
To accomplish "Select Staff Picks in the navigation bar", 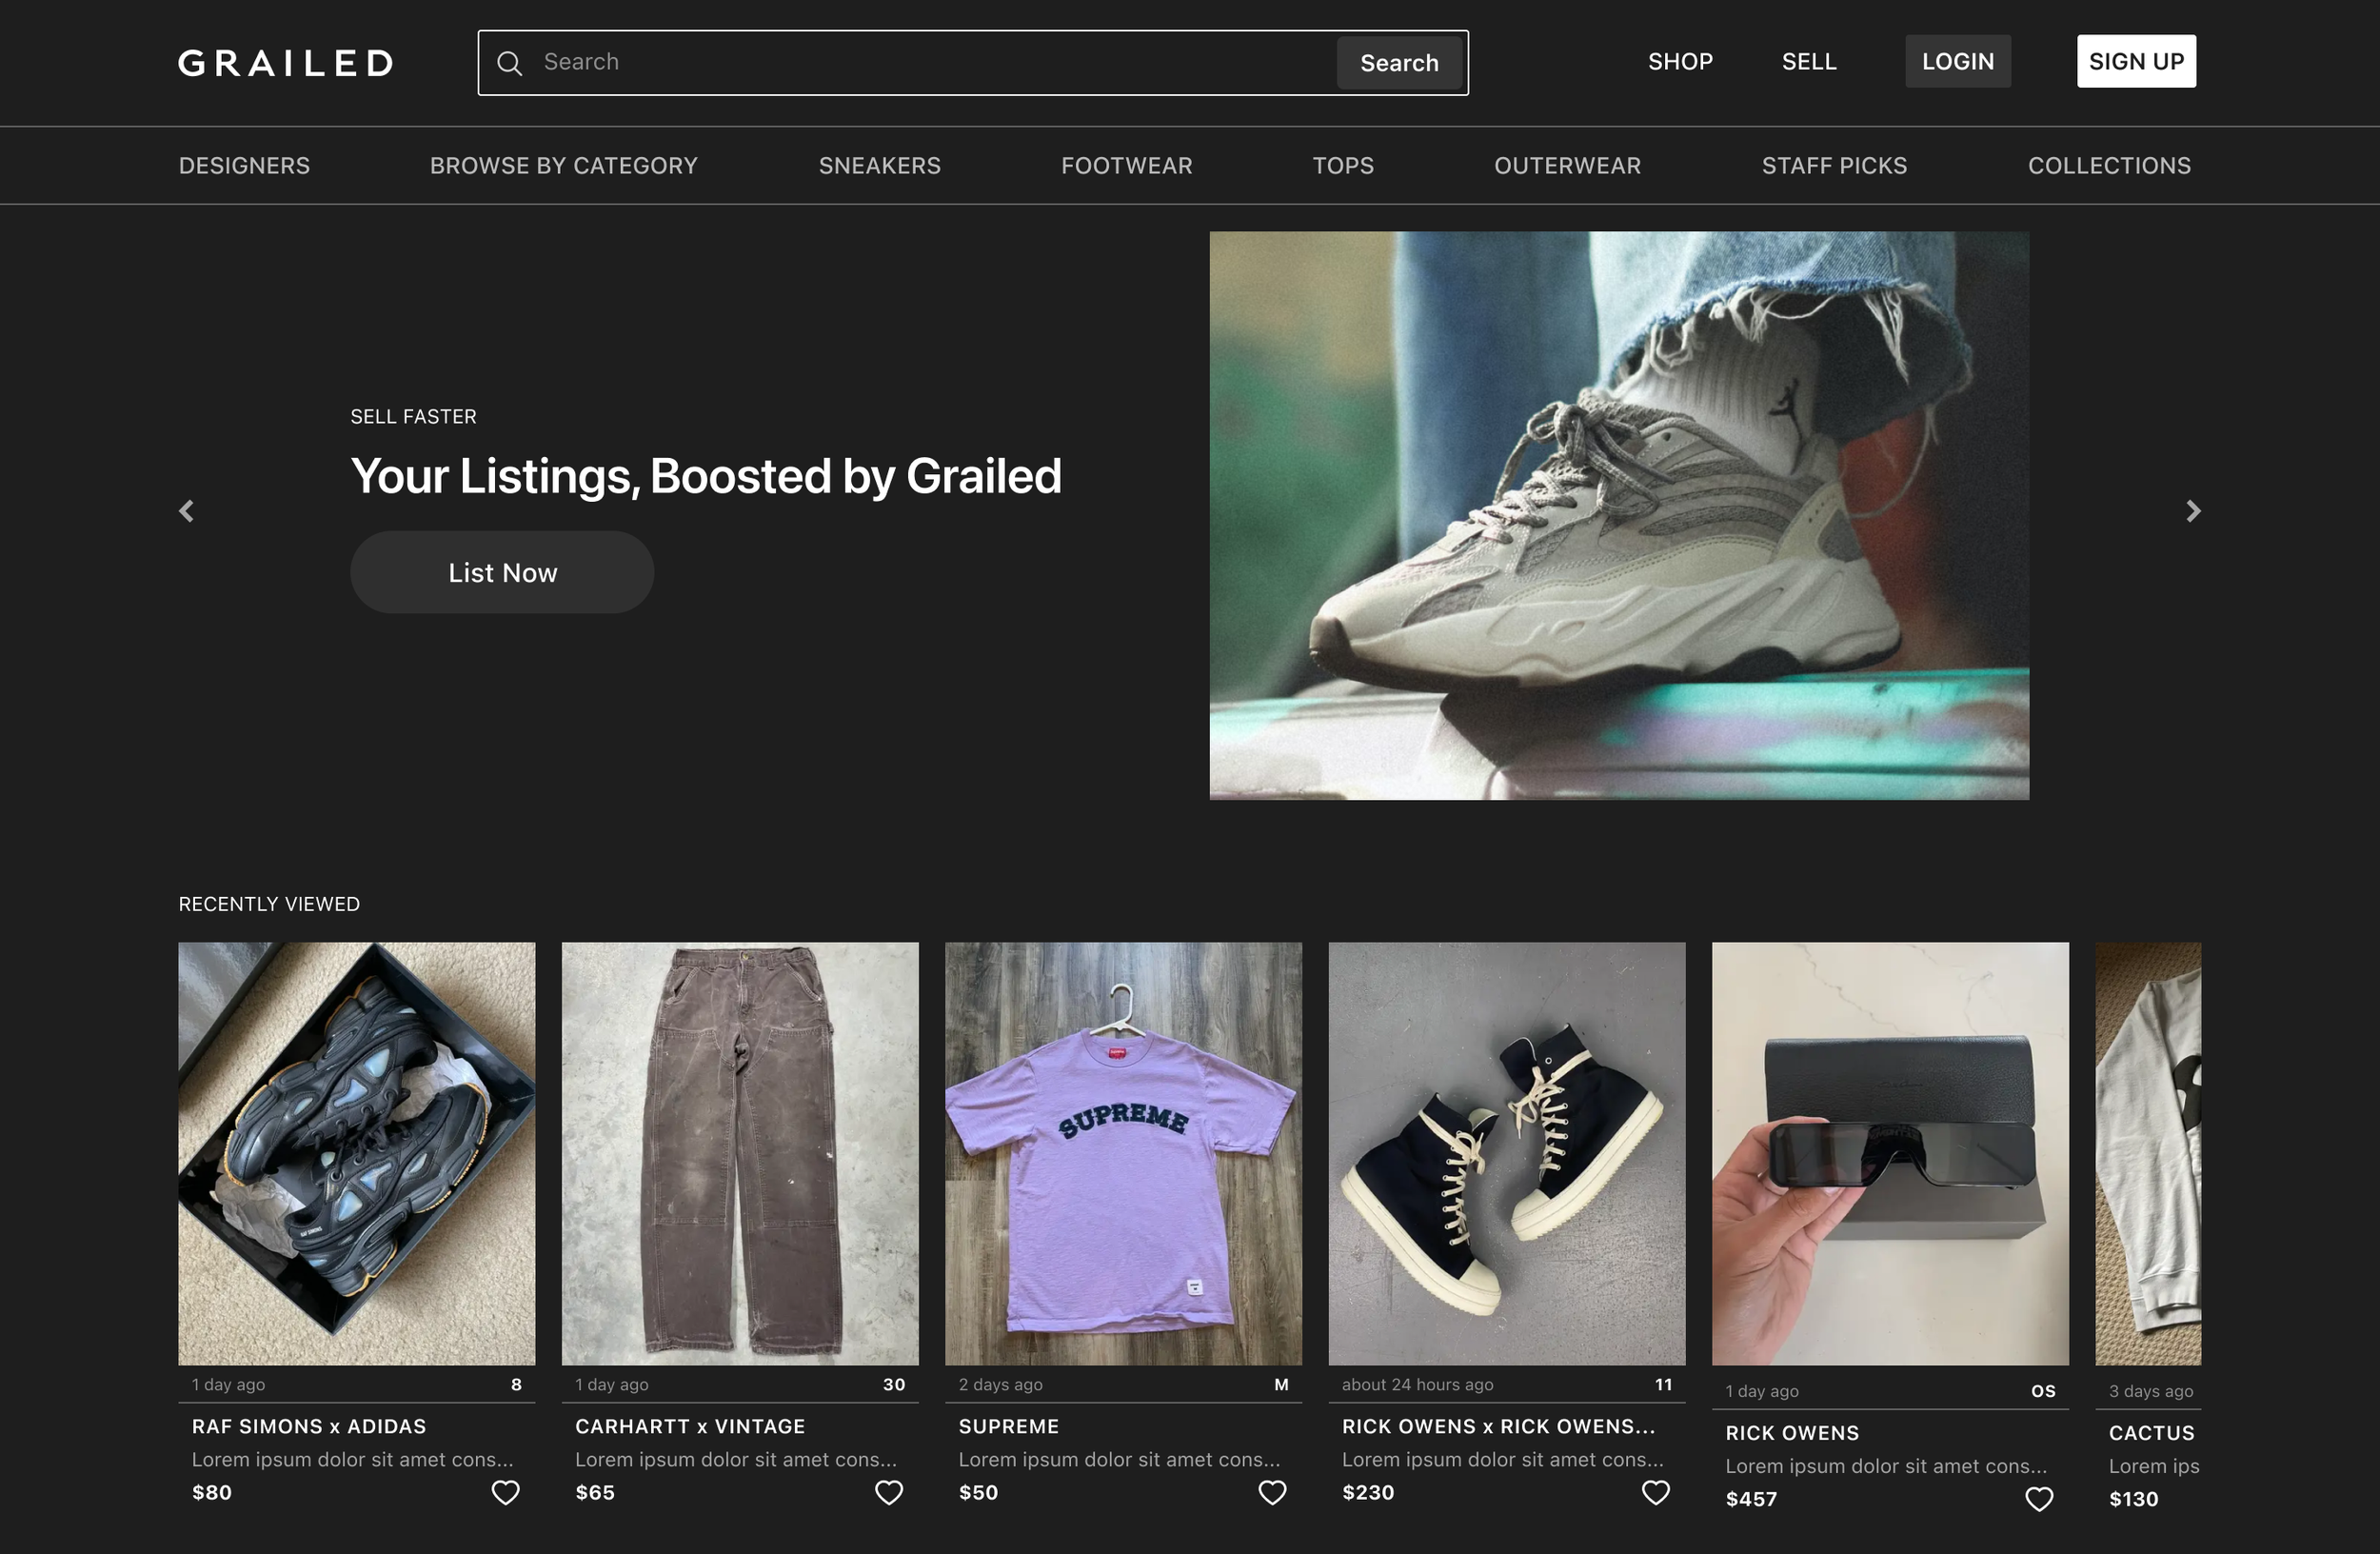I will [1833, 166].
